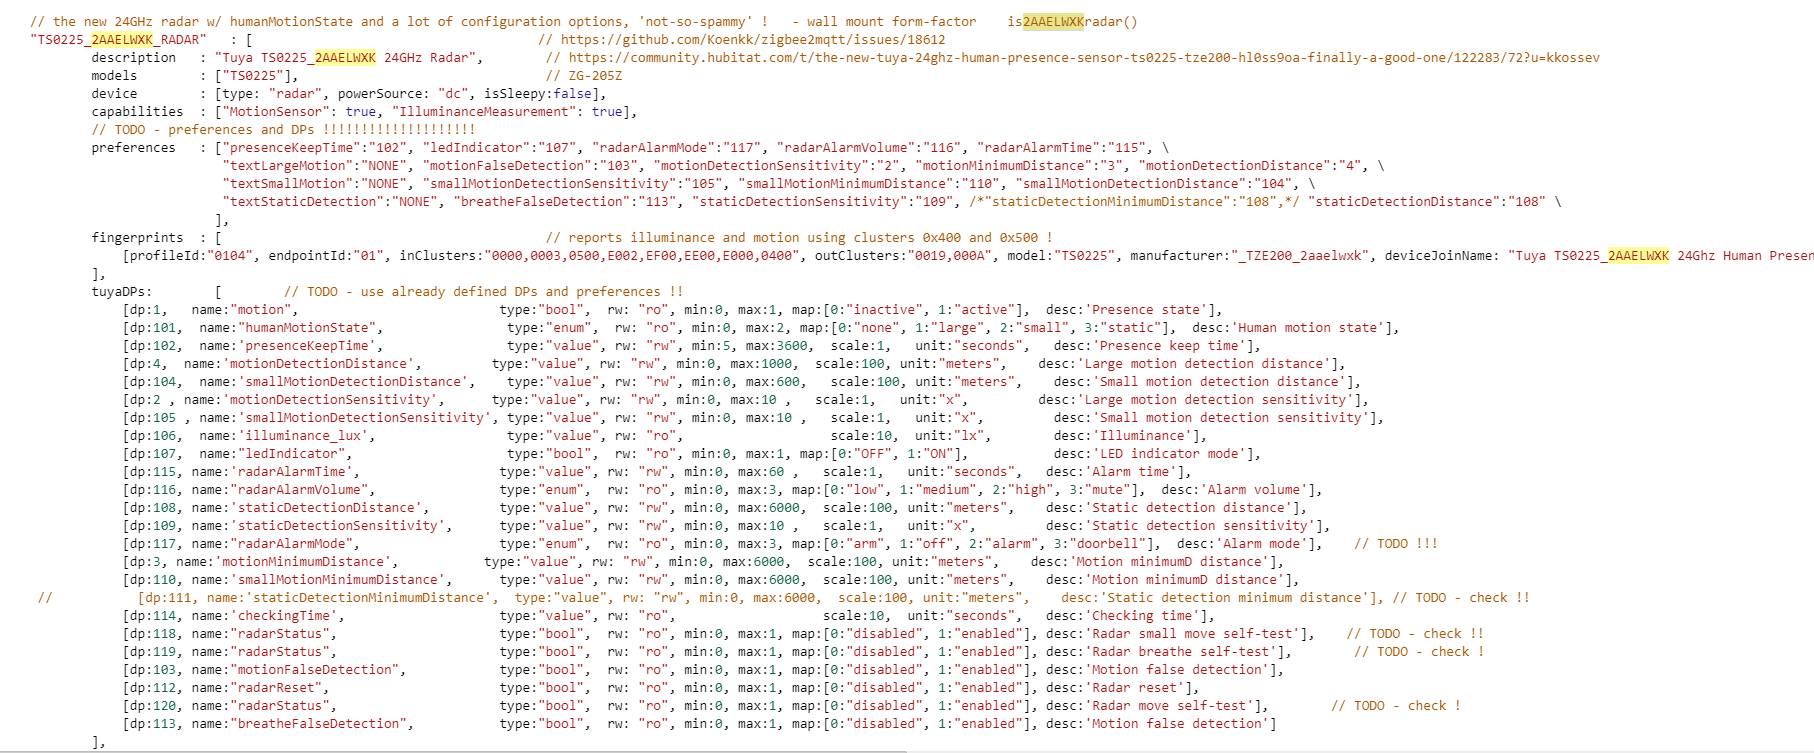Click name:"humanMotionState" on dp:101 line
Image resolution: width=1814 pixels, height=753 pixels.
(288, 328)
